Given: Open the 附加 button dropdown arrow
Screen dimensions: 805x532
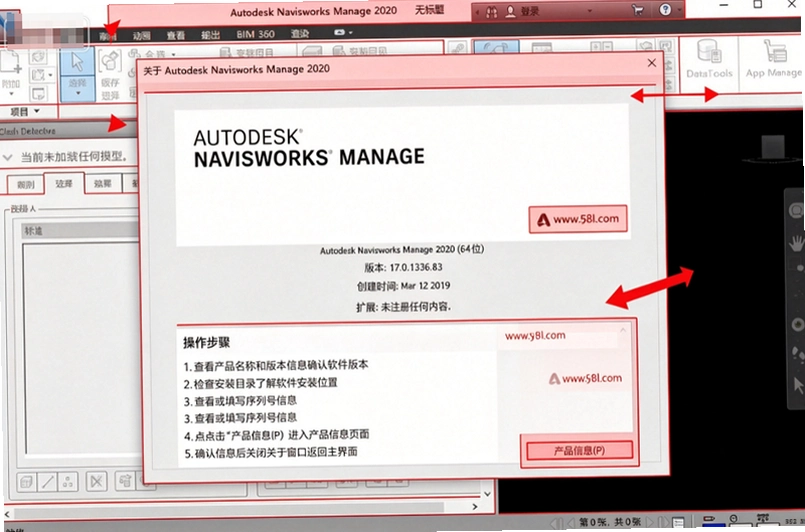Looking at the screenshot, I should click(11, 94).
